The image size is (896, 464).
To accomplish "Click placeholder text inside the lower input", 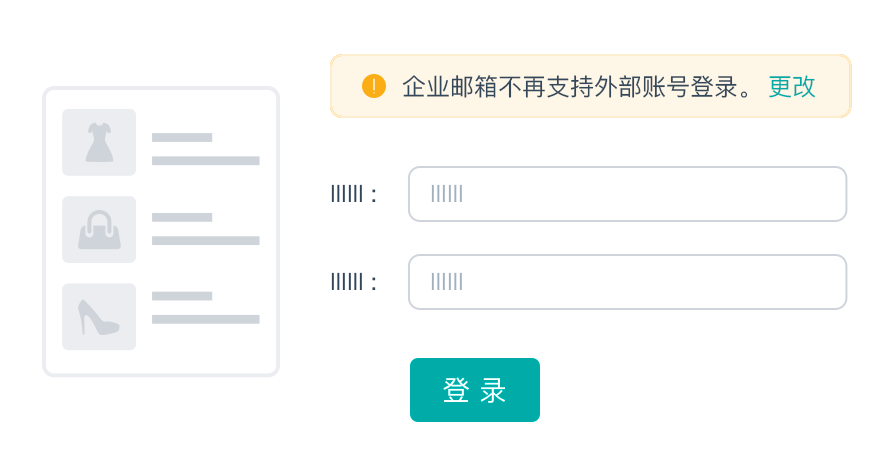I will tap(447, 282).
